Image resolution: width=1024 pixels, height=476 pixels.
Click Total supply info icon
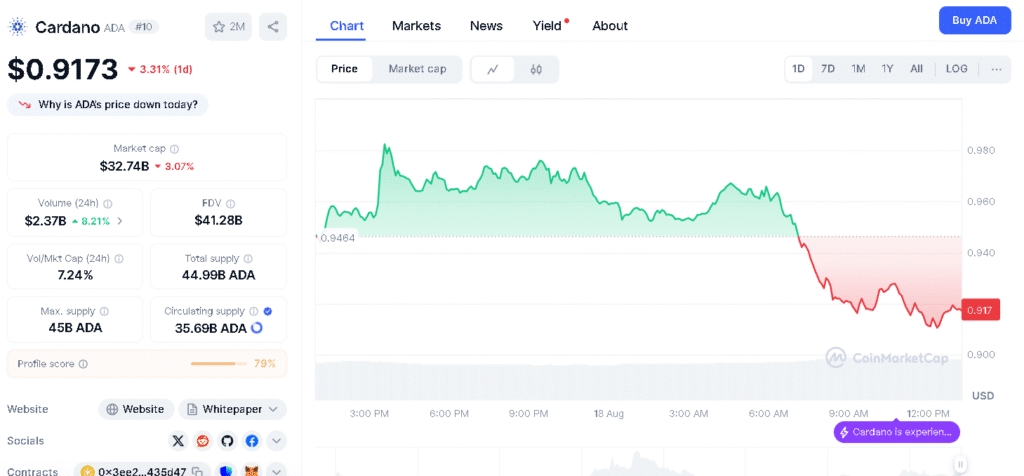pos(248,259)
